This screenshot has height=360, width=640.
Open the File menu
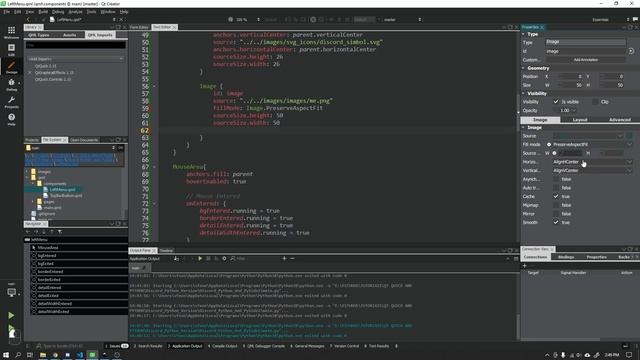pyautogui.click(x=7, y=12)
